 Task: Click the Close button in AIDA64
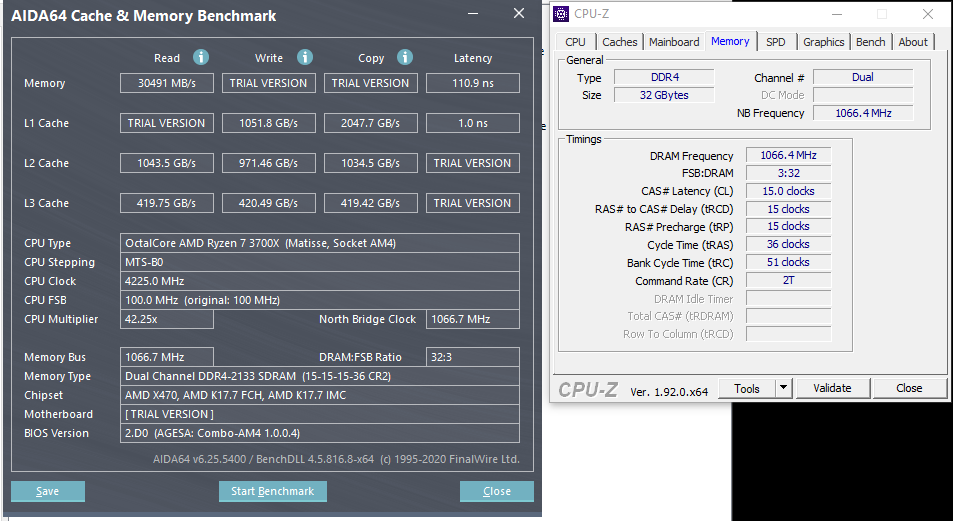[x=497, y=491]
